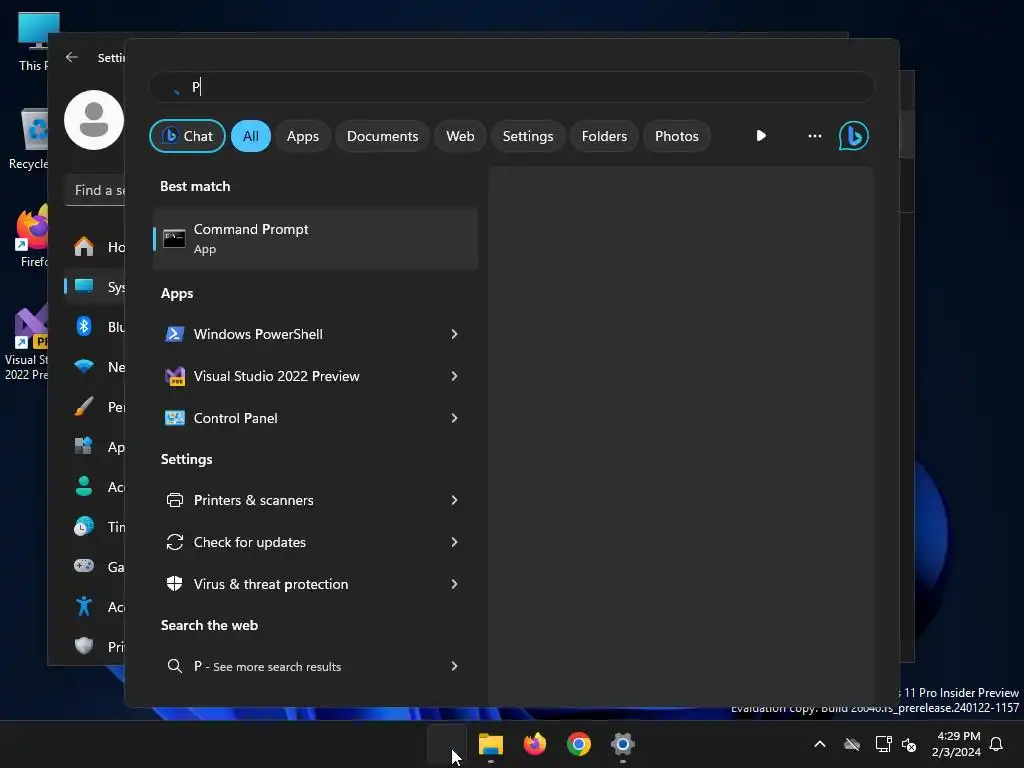The height and width of the screenshot is (768, 1024).
Task: Expand Control Panel result chevron
Action: tap(455, 418)
